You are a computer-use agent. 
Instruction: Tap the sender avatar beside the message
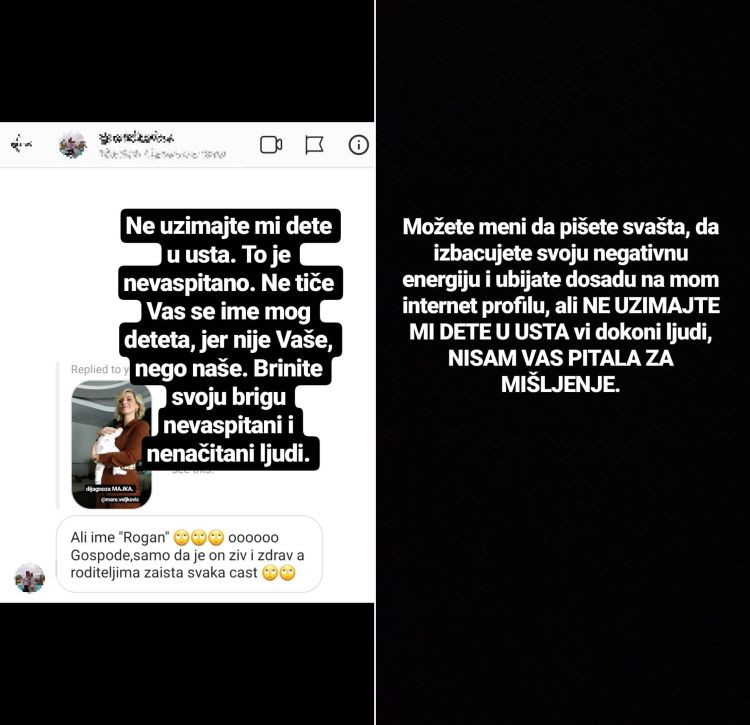[30, 578]
